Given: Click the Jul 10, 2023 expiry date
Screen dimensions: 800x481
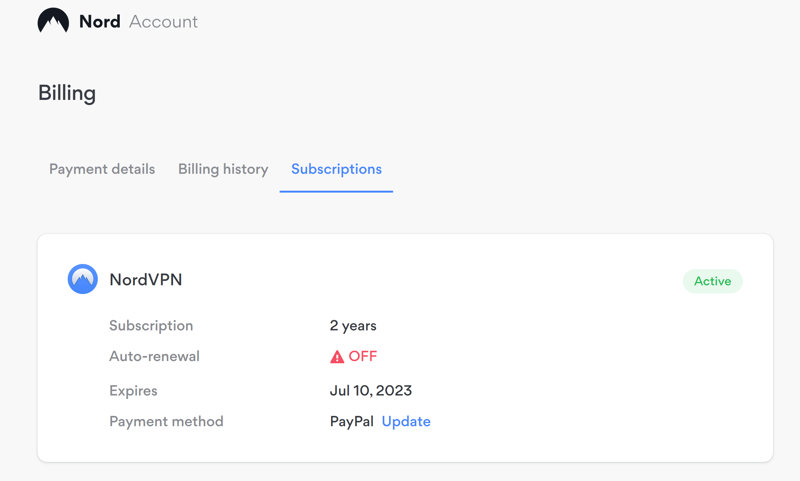Looking at the screenshot, I should pos(371,391).
